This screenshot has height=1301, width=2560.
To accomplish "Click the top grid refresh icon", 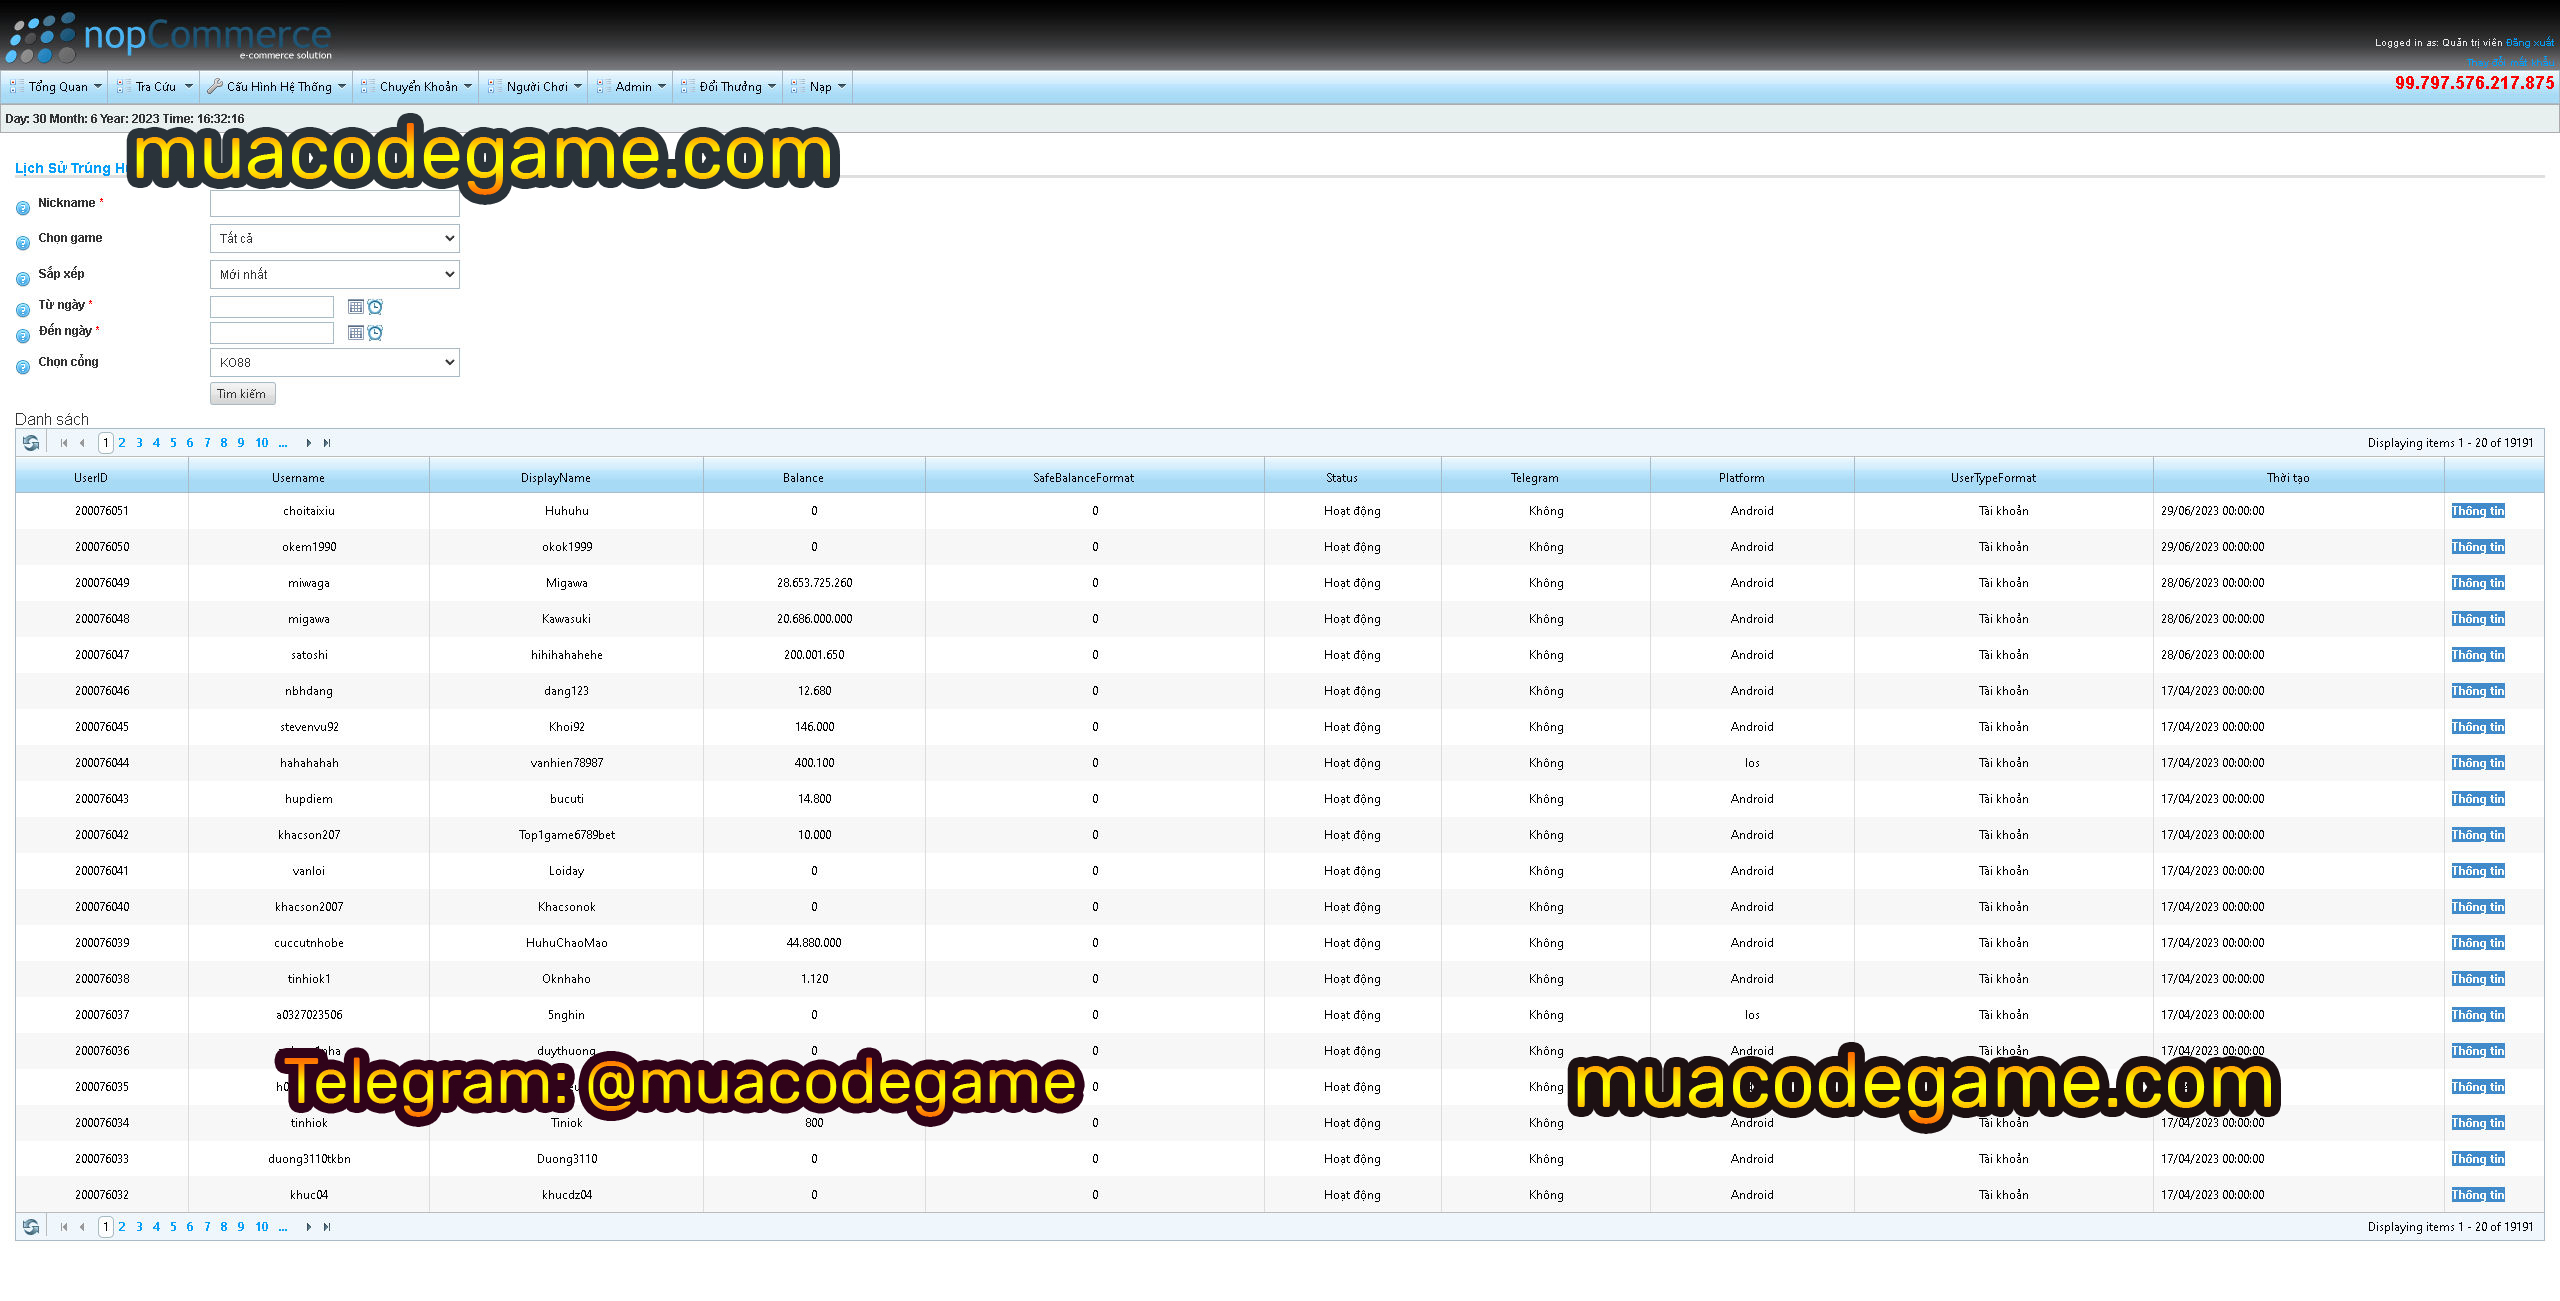I will (x=31, y=443).
